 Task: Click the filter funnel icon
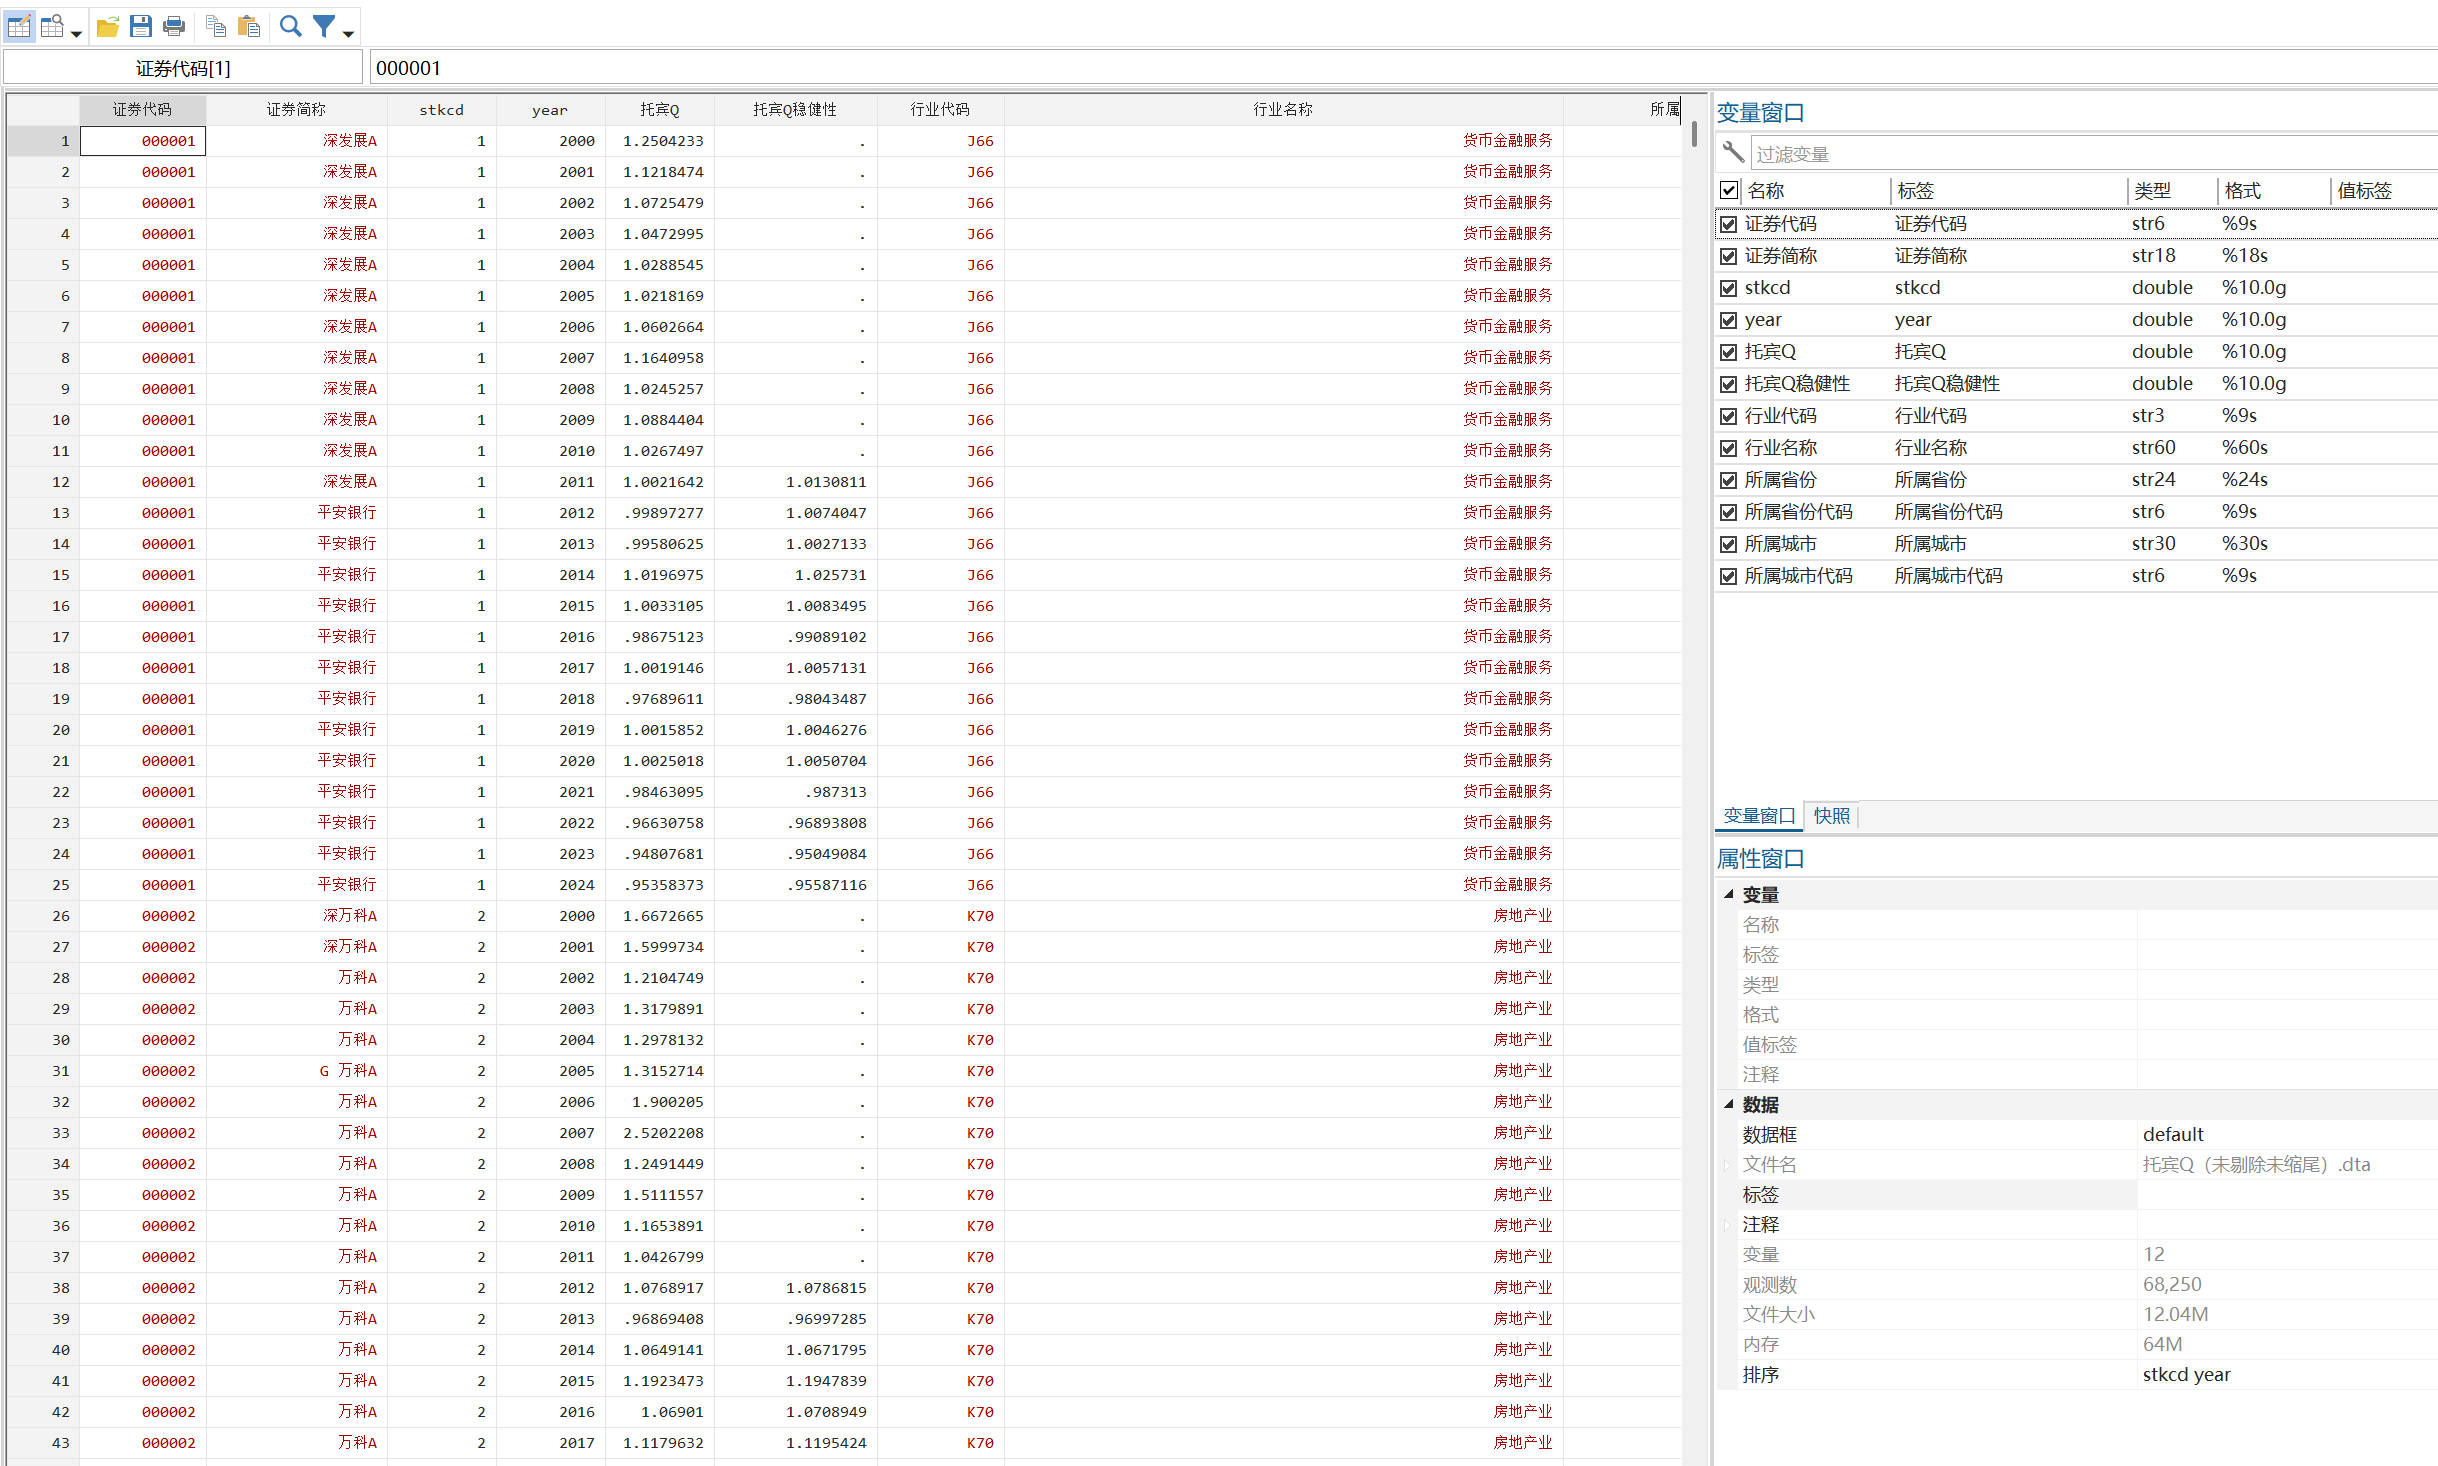[324, 27]
